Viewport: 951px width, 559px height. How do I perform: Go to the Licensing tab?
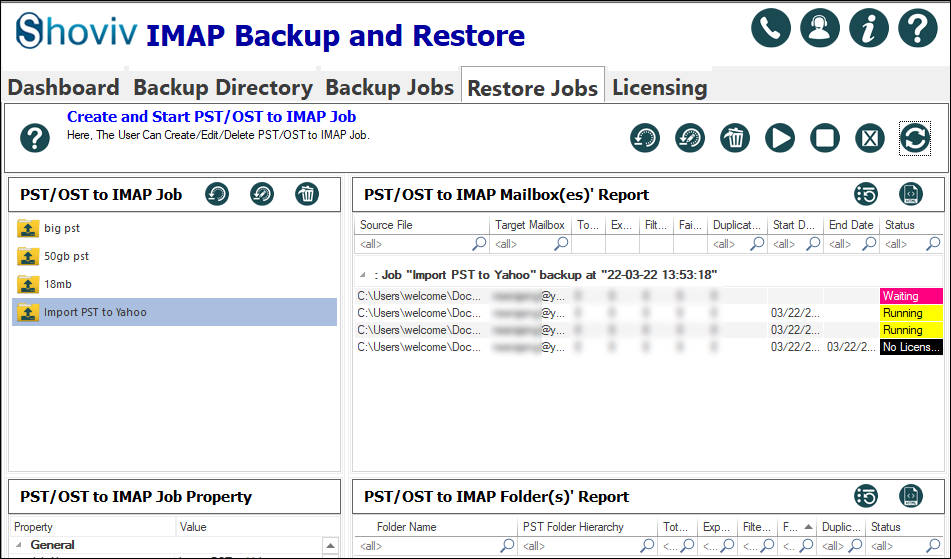(659, 87)
